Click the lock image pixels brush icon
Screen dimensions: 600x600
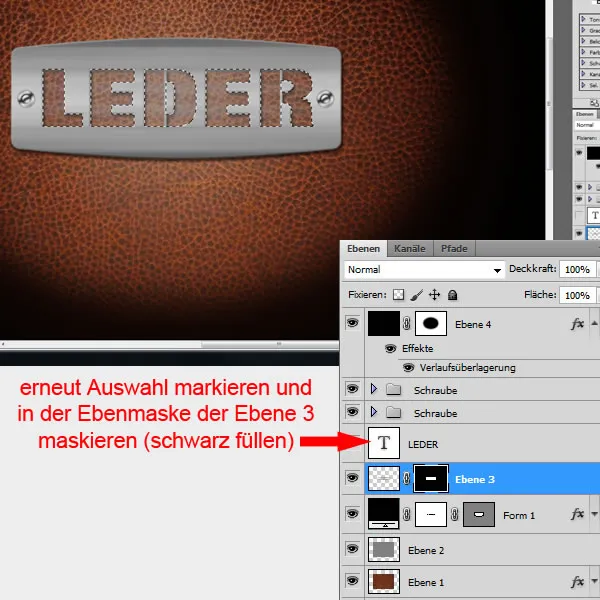point(417,296)
